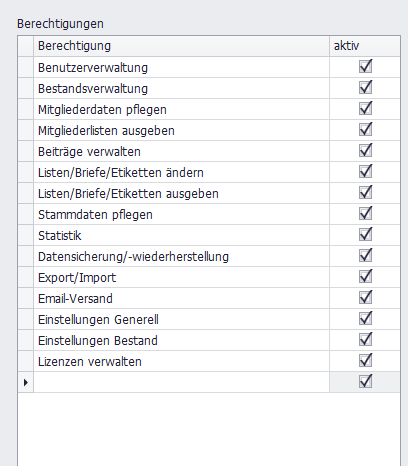This screenshot has width=408, height=466.
Task: Uncheck the Statistik permission
Action: point(365,235)
